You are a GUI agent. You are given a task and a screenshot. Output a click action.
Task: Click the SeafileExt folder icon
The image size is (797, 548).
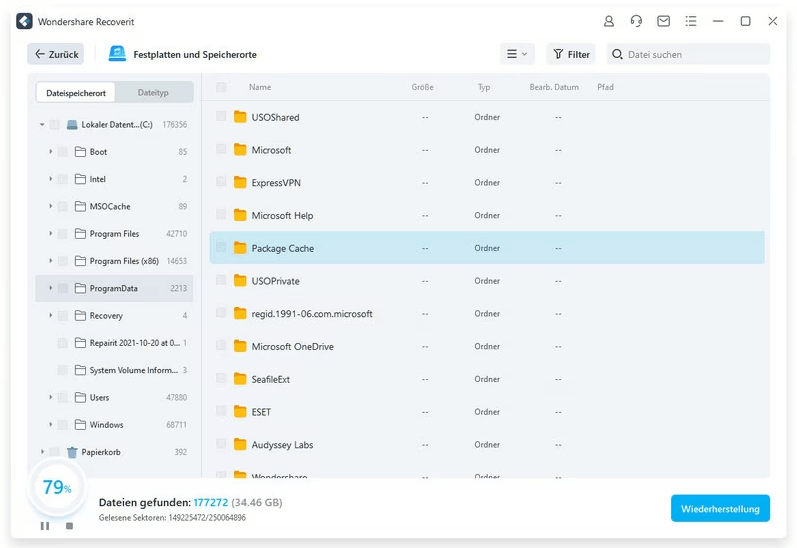[x=240, y=379]
